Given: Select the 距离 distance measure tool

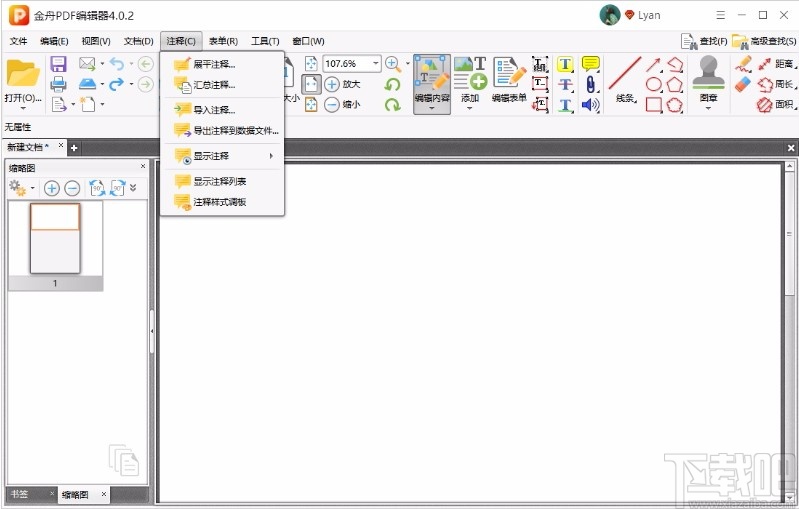Looking at the screenshot, I should pos(777,64).
